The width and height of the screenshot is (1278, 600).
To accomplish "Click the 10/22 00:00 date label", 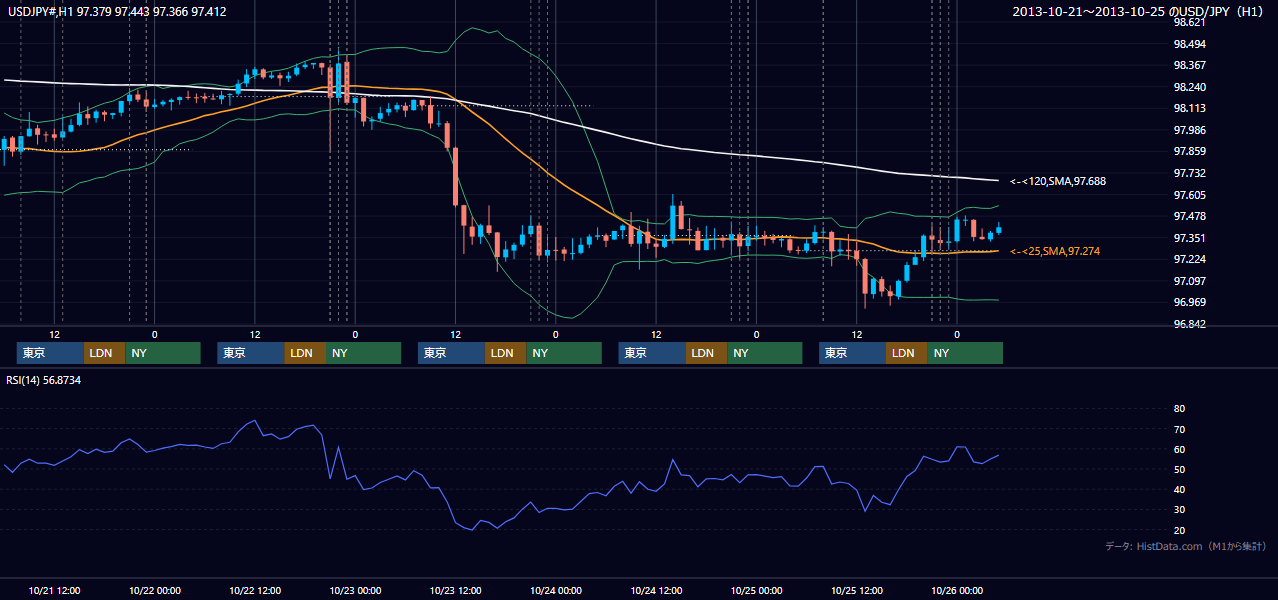I will click(x=155, y=590).
